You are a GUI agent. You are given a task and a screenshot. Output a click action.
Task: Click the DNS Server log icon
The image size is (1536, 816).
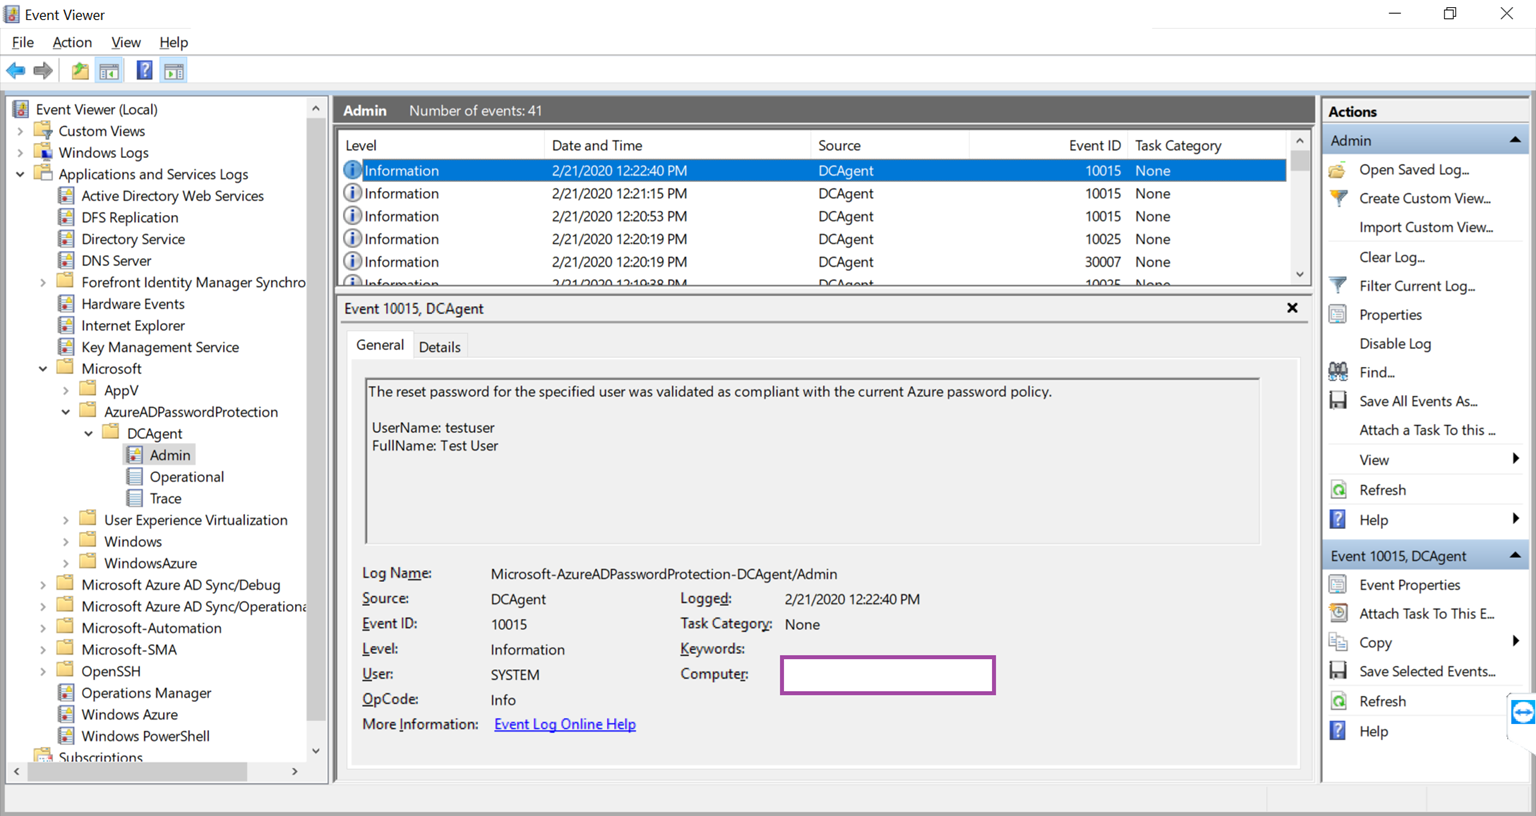point(66,260)
